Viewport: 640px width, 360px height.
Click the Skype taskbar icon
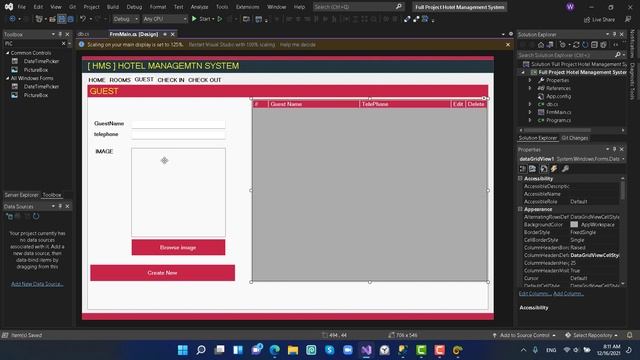pyautogui.click(x=329, y=350)
